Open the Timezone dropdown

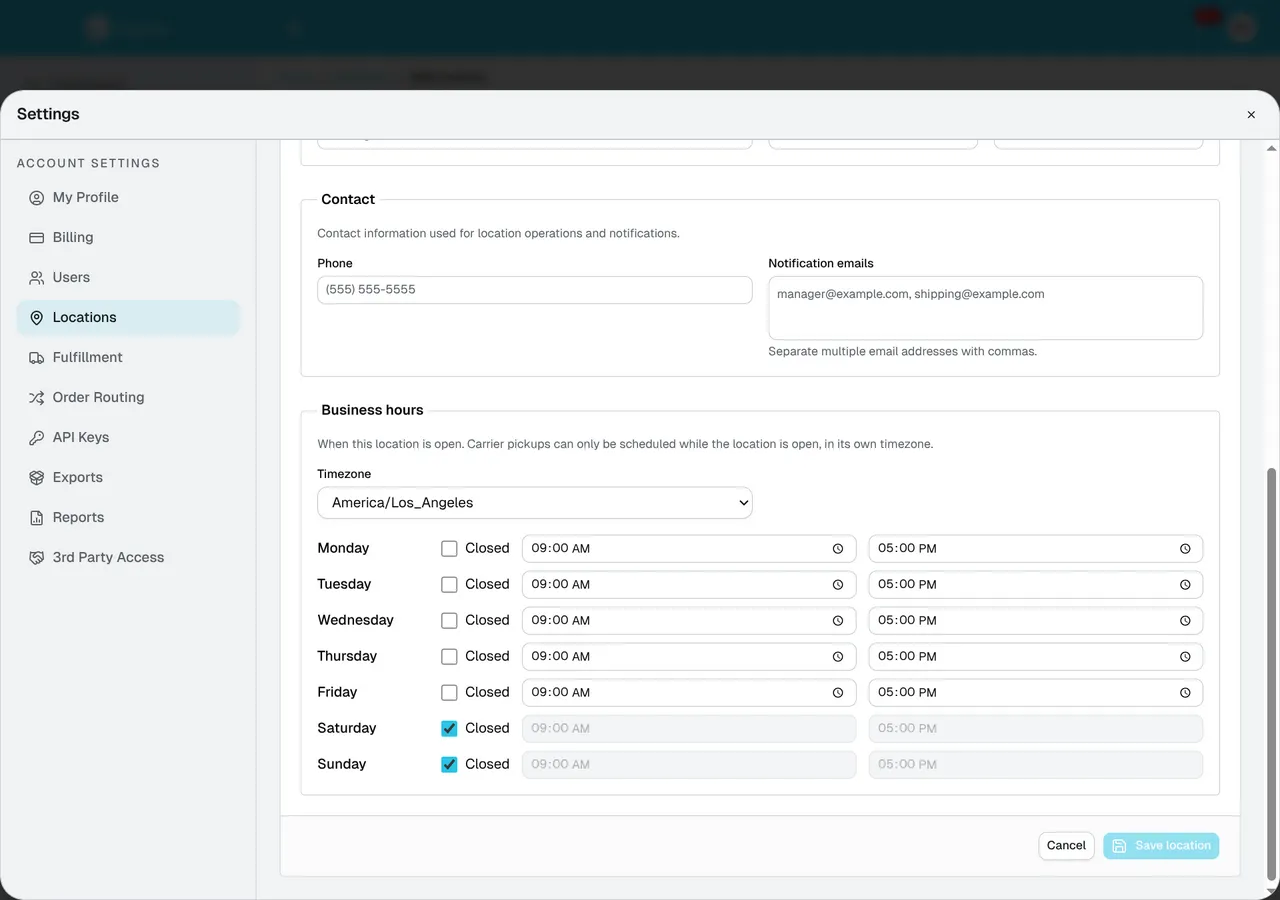(x=535, y=503)
